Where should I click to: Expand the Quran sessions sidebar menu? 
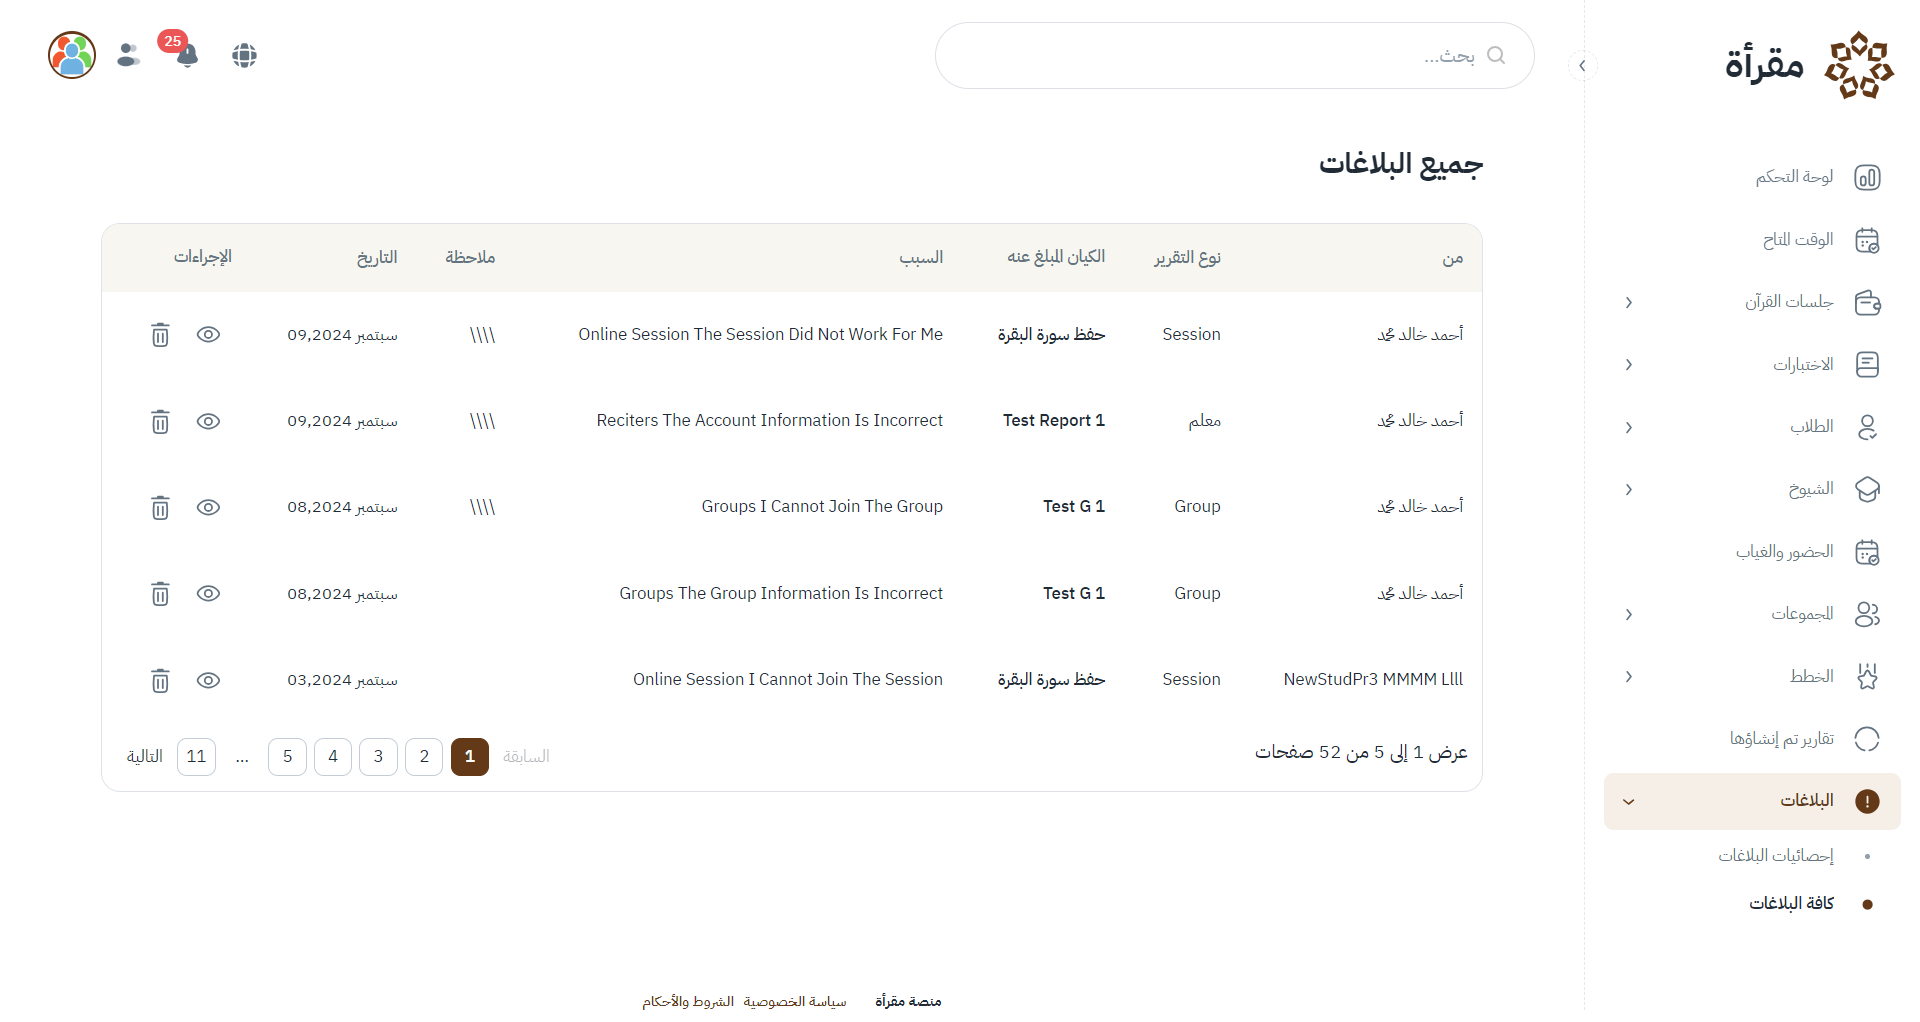click(x=1629, y=303)
